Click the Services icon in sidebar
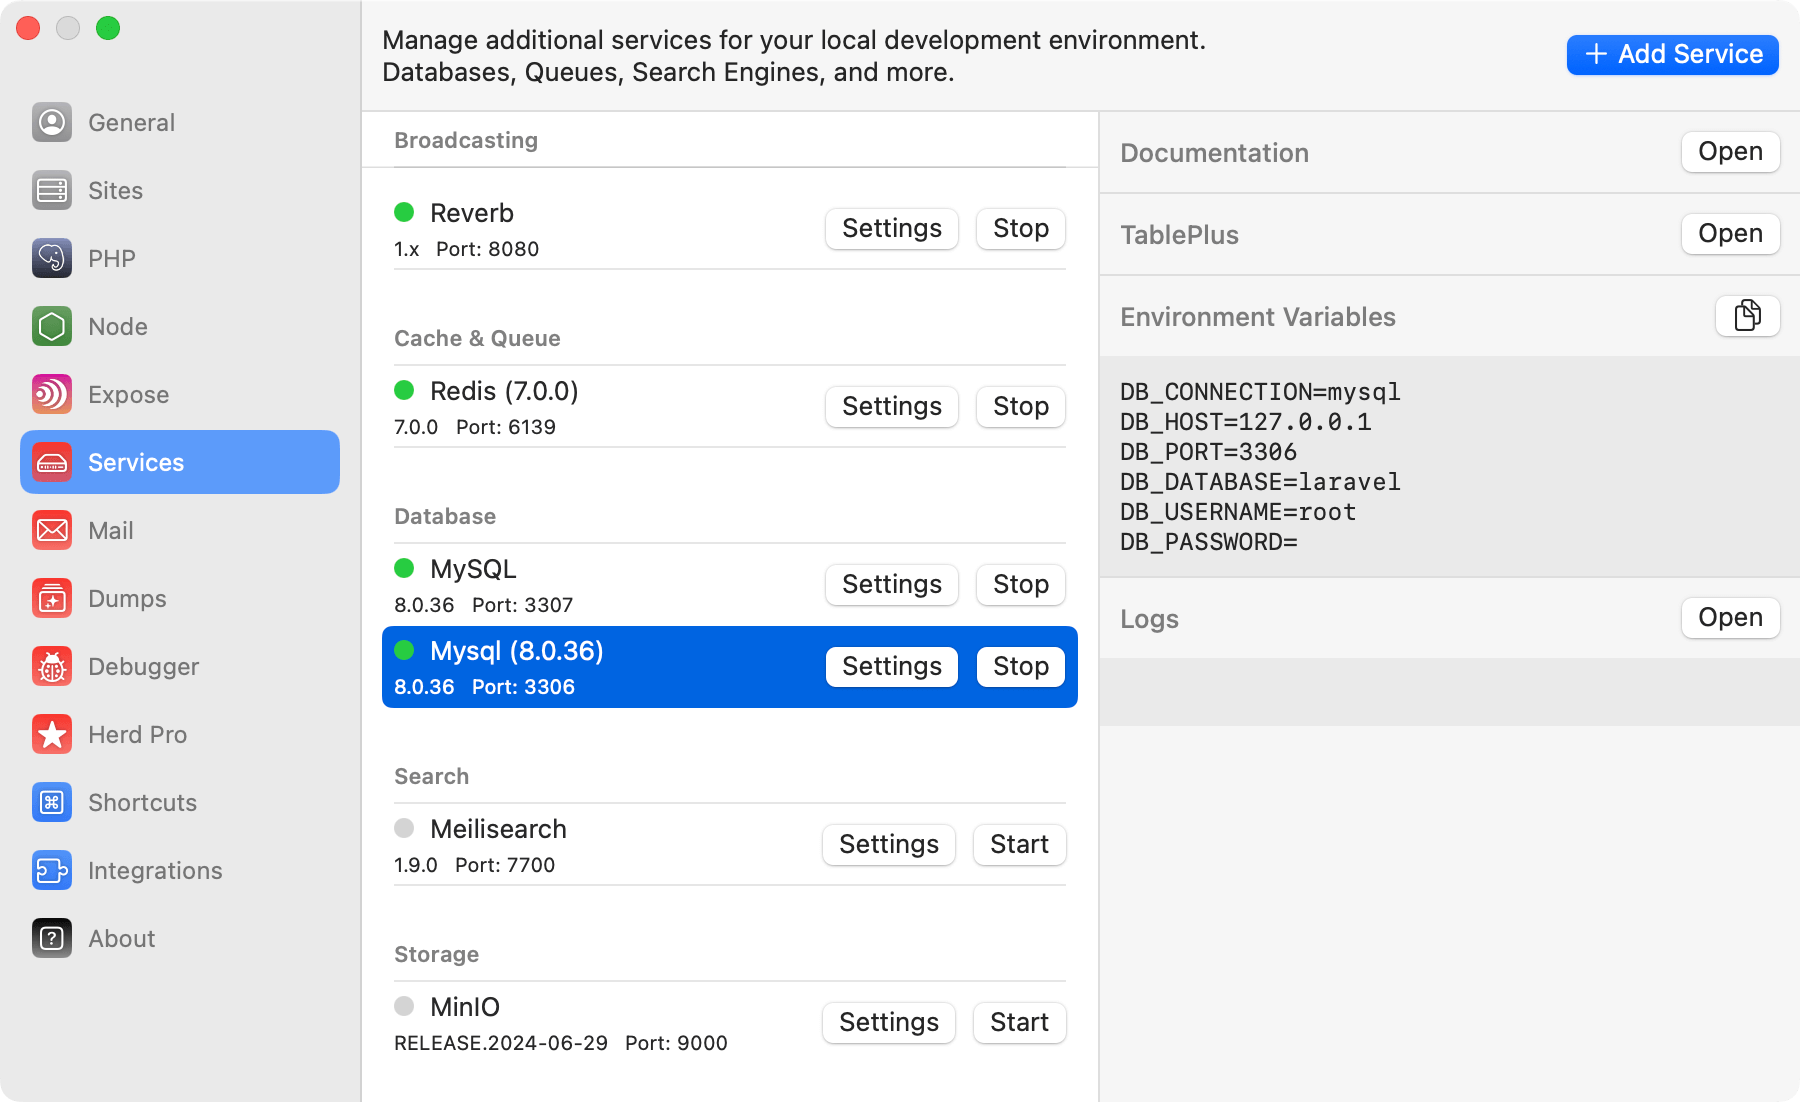The height and width of the screenshot is (1102, 1800). point(52,462)
